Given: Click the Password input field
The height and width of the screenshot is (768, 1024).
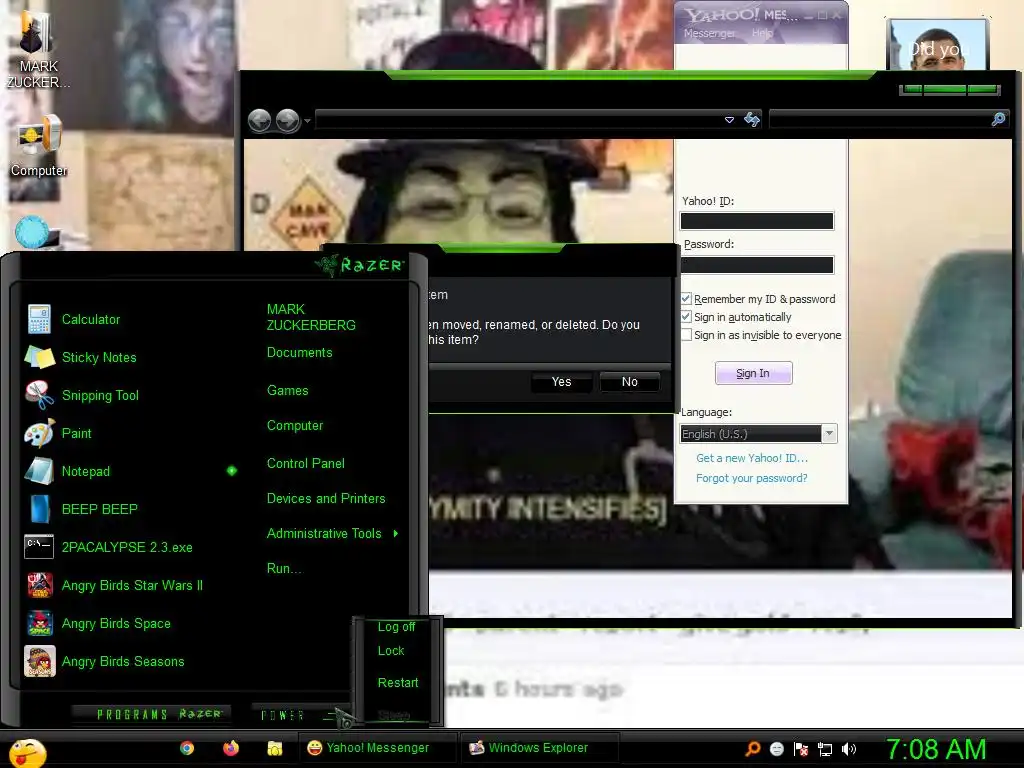Looking at the screenshot, I should (x=757, y=264).
